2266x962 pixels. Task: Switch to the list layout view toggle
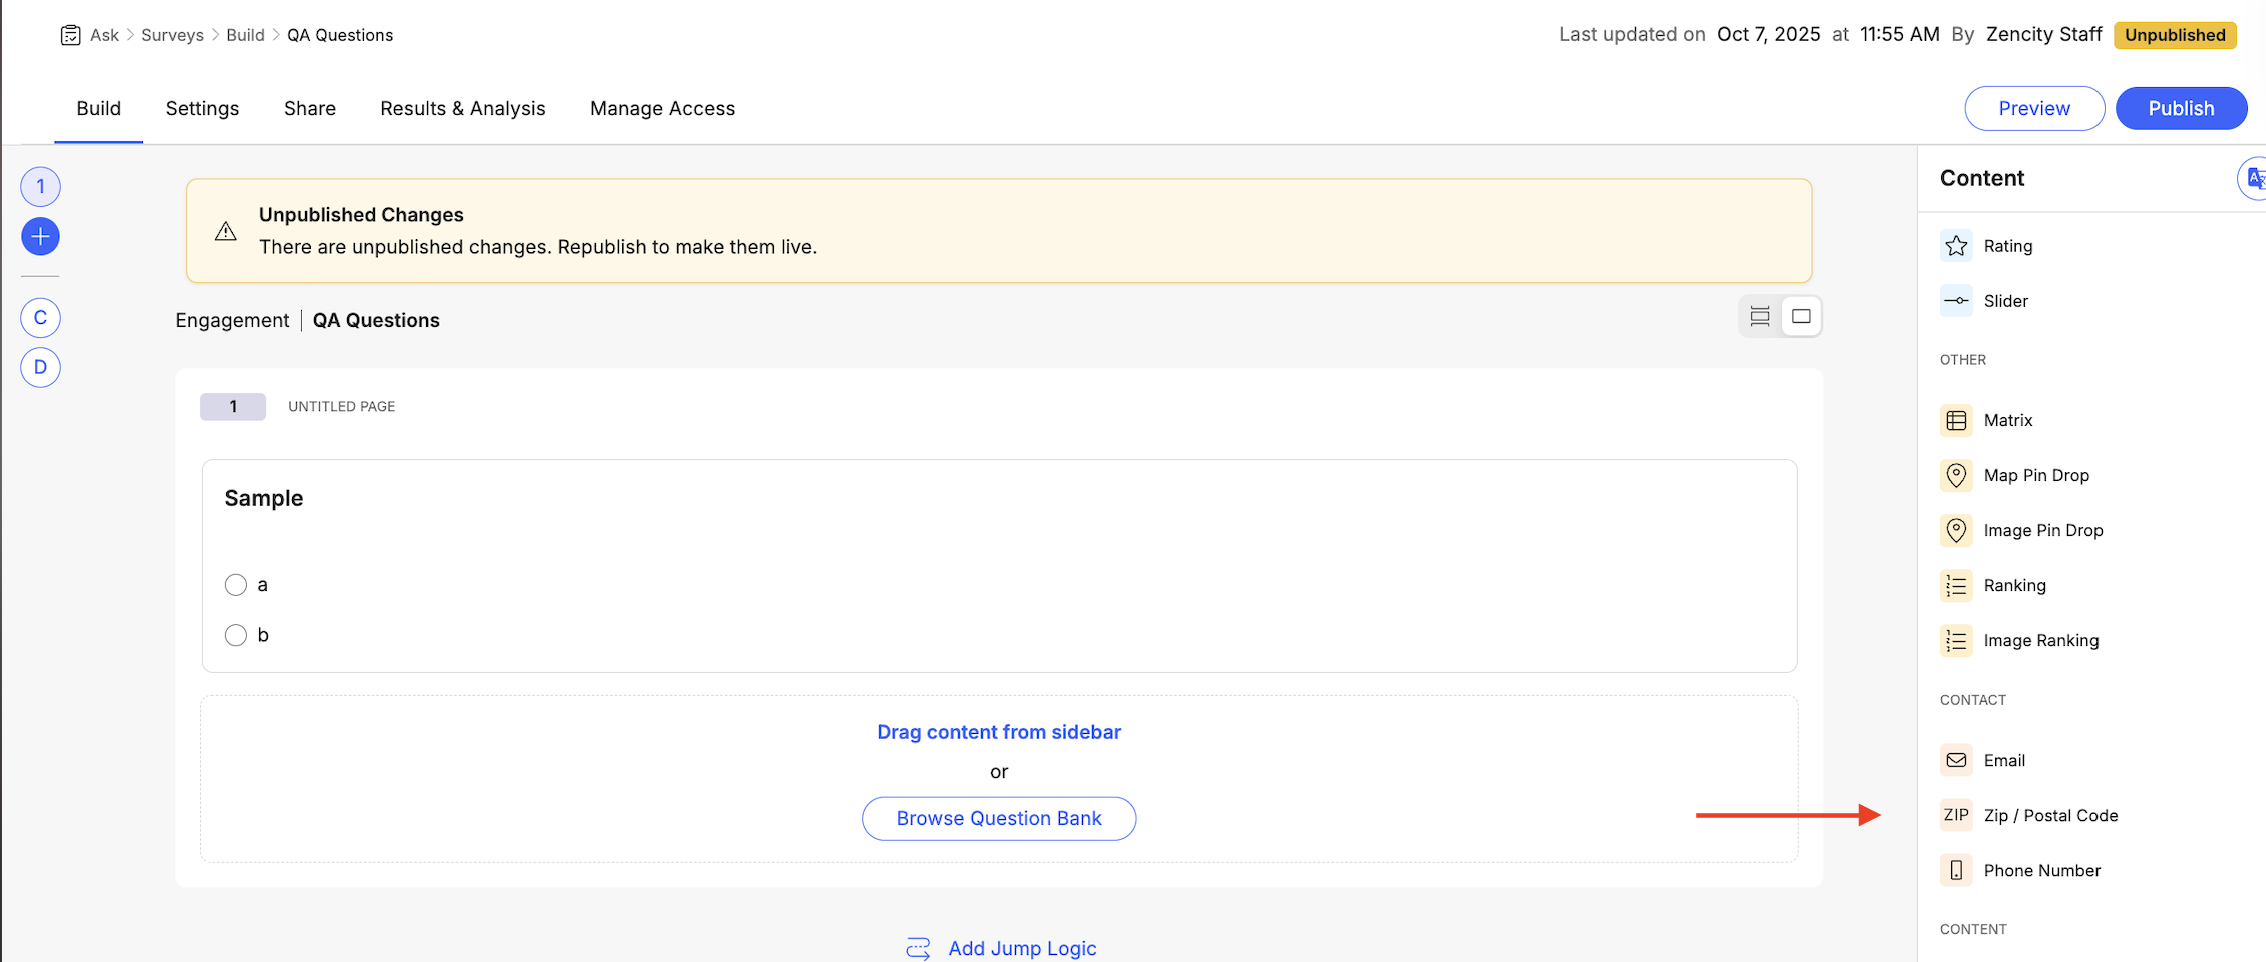pyautogui.click(x=1760, y=317)
